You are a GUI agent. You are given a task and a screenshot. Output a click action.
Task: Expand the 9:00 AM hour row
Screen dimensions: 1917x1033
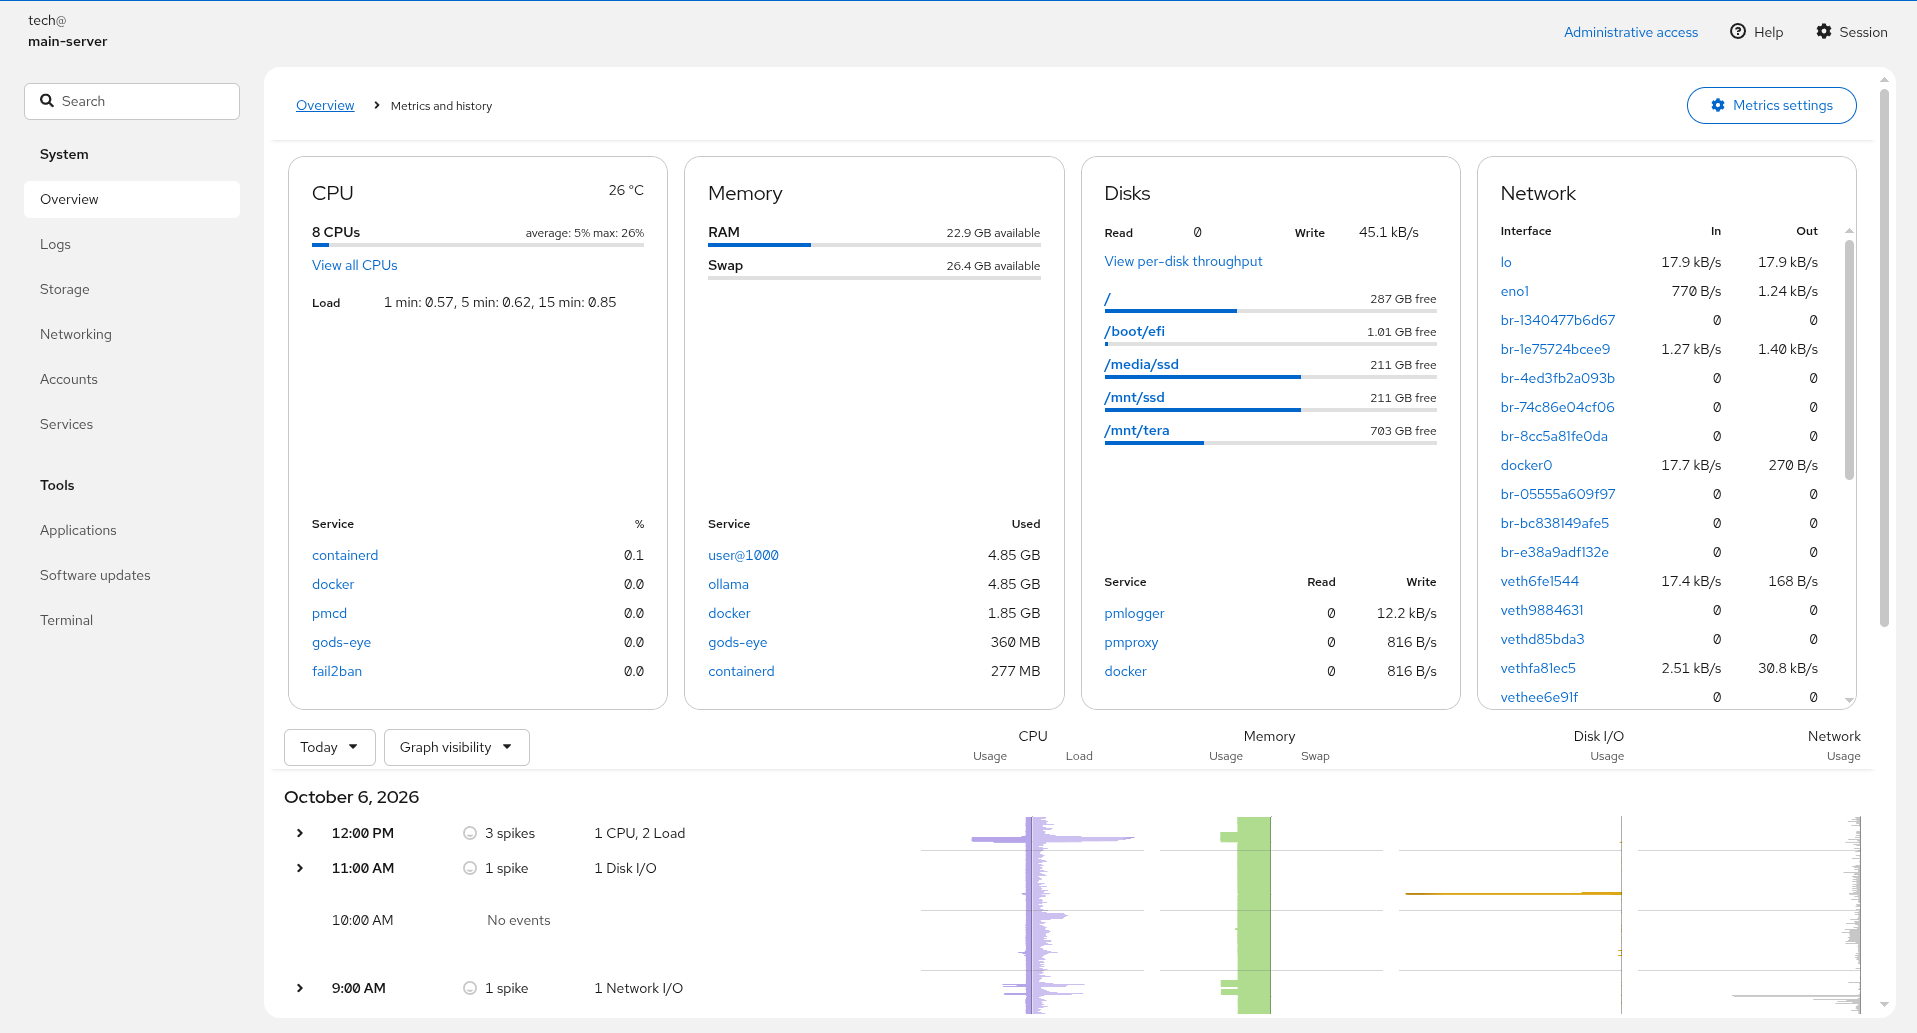coord(300,988)
